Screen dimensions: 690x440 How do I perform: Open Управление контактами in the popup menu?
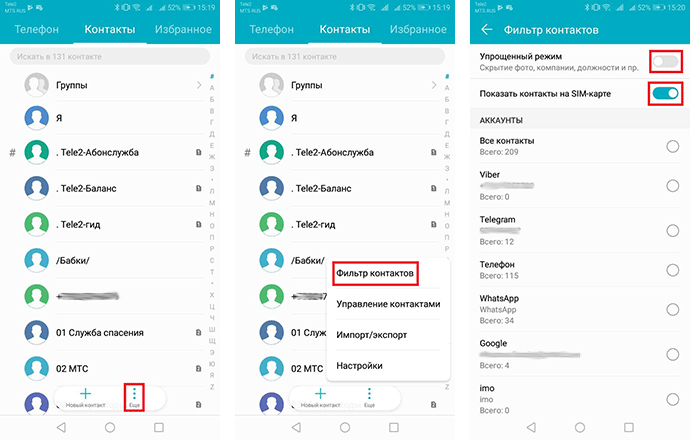click(x=388, y=304)
